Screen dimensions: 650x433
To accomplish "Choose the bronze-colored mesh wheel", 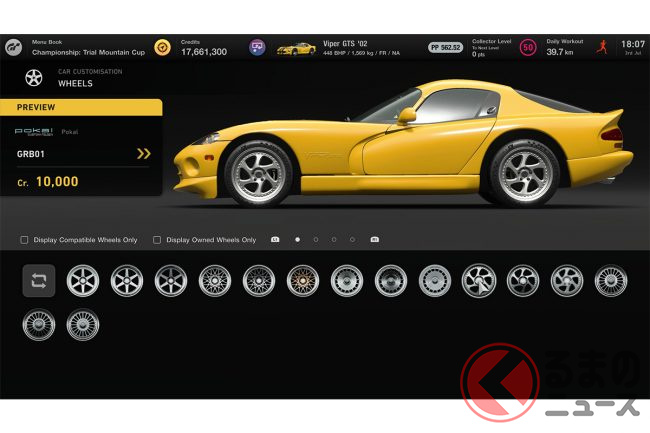I will pos(303,281).
